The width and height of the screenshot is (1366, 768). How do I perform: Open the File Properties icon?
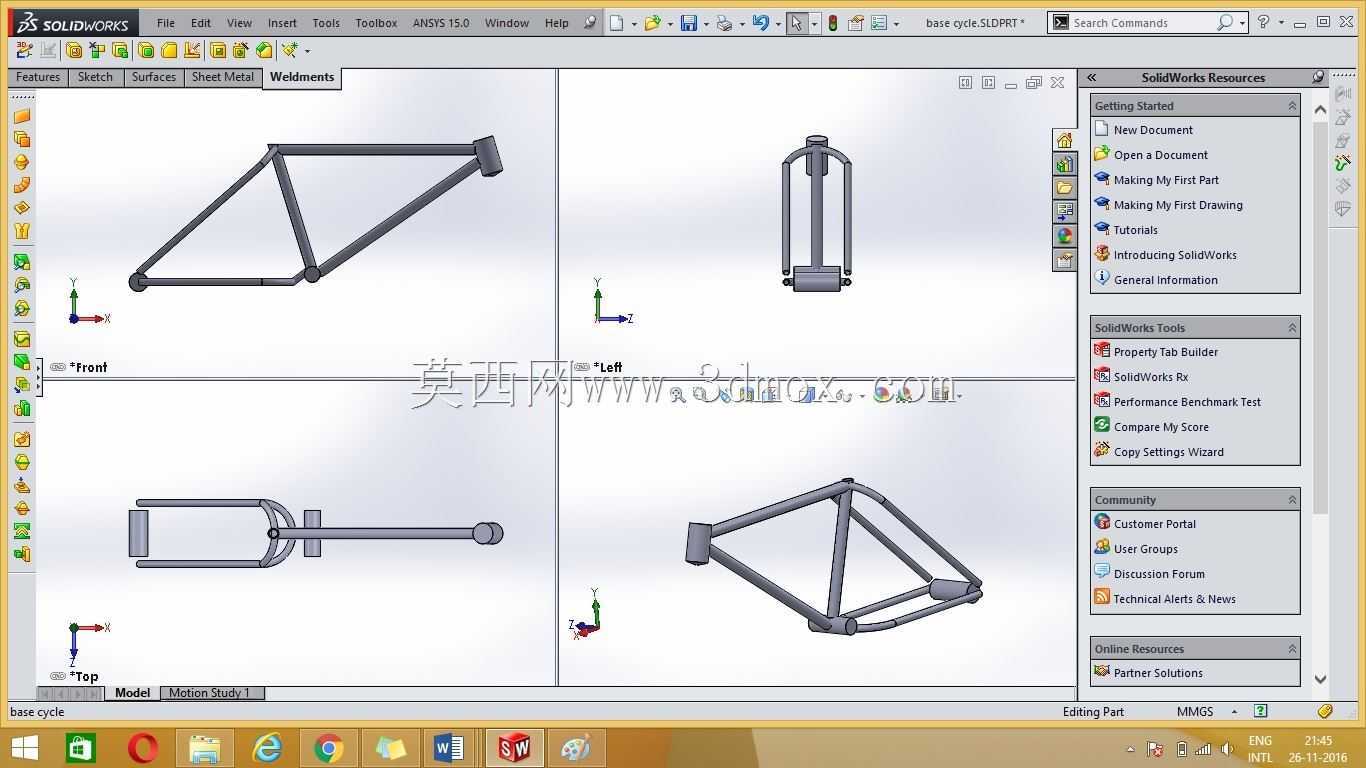(x=855, y=23)
